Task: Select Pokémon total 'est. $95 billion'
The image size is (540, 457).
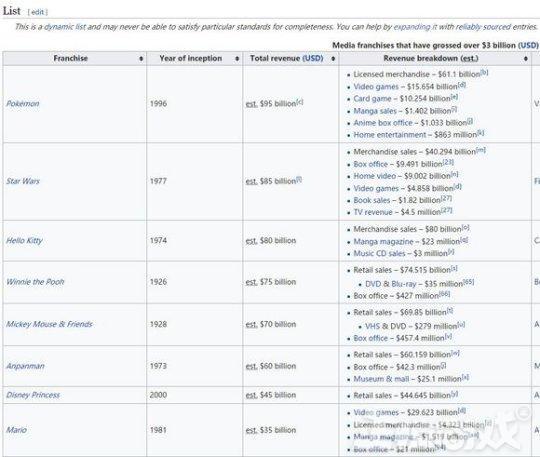Action: (271, 104)
